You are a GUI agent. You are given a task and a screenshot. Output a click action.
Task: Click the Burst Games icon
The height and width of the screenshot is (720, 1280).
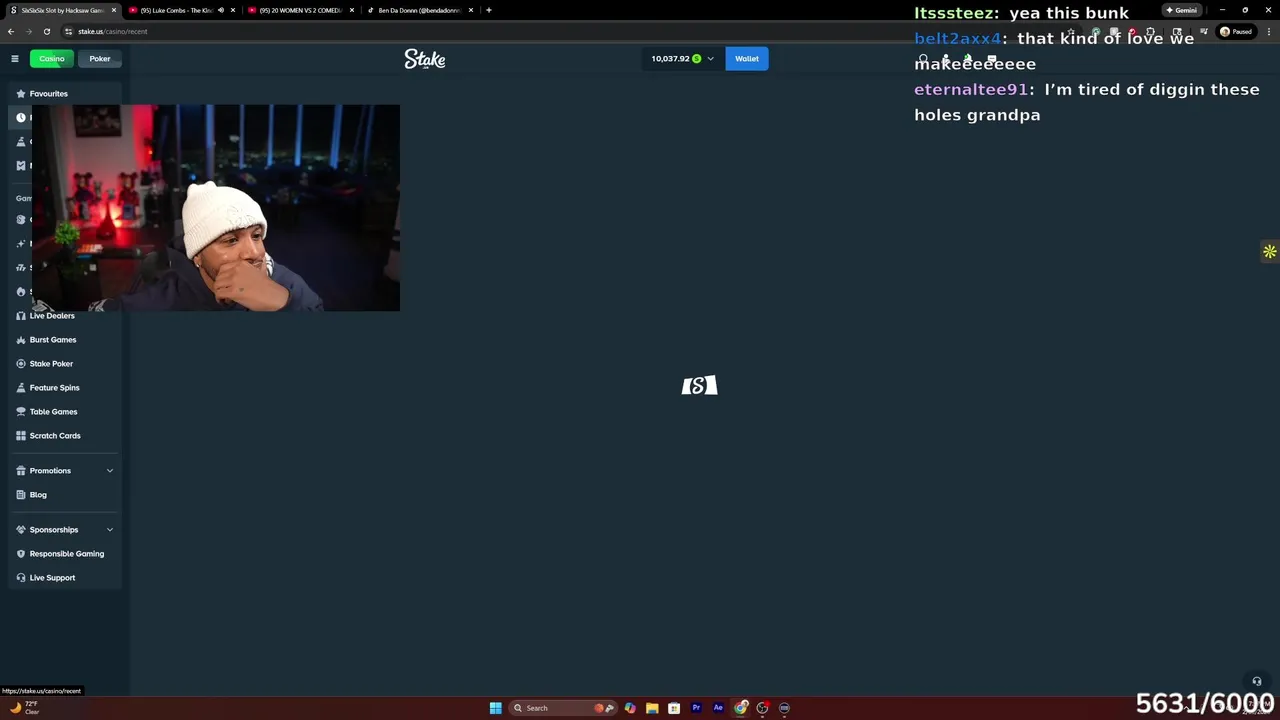tap(21, 340)
